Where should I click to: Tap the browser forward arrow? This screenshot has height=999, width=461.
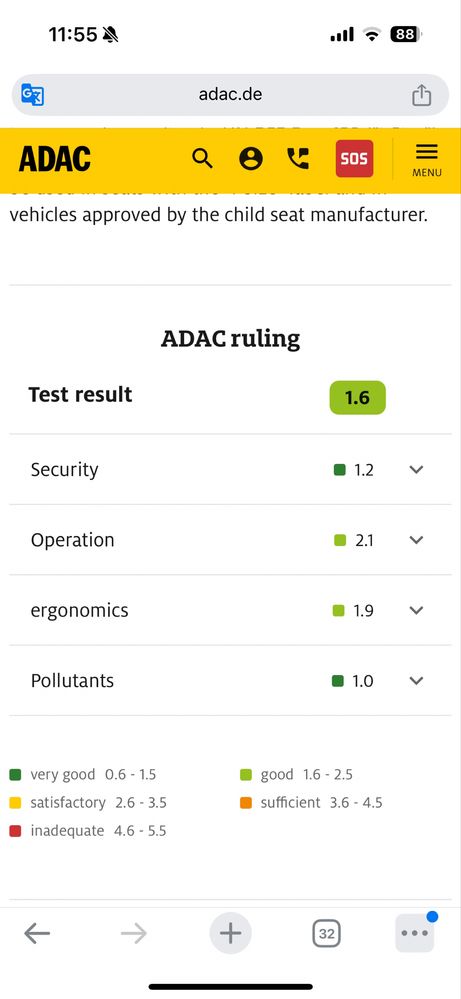[x=134, y=934]
